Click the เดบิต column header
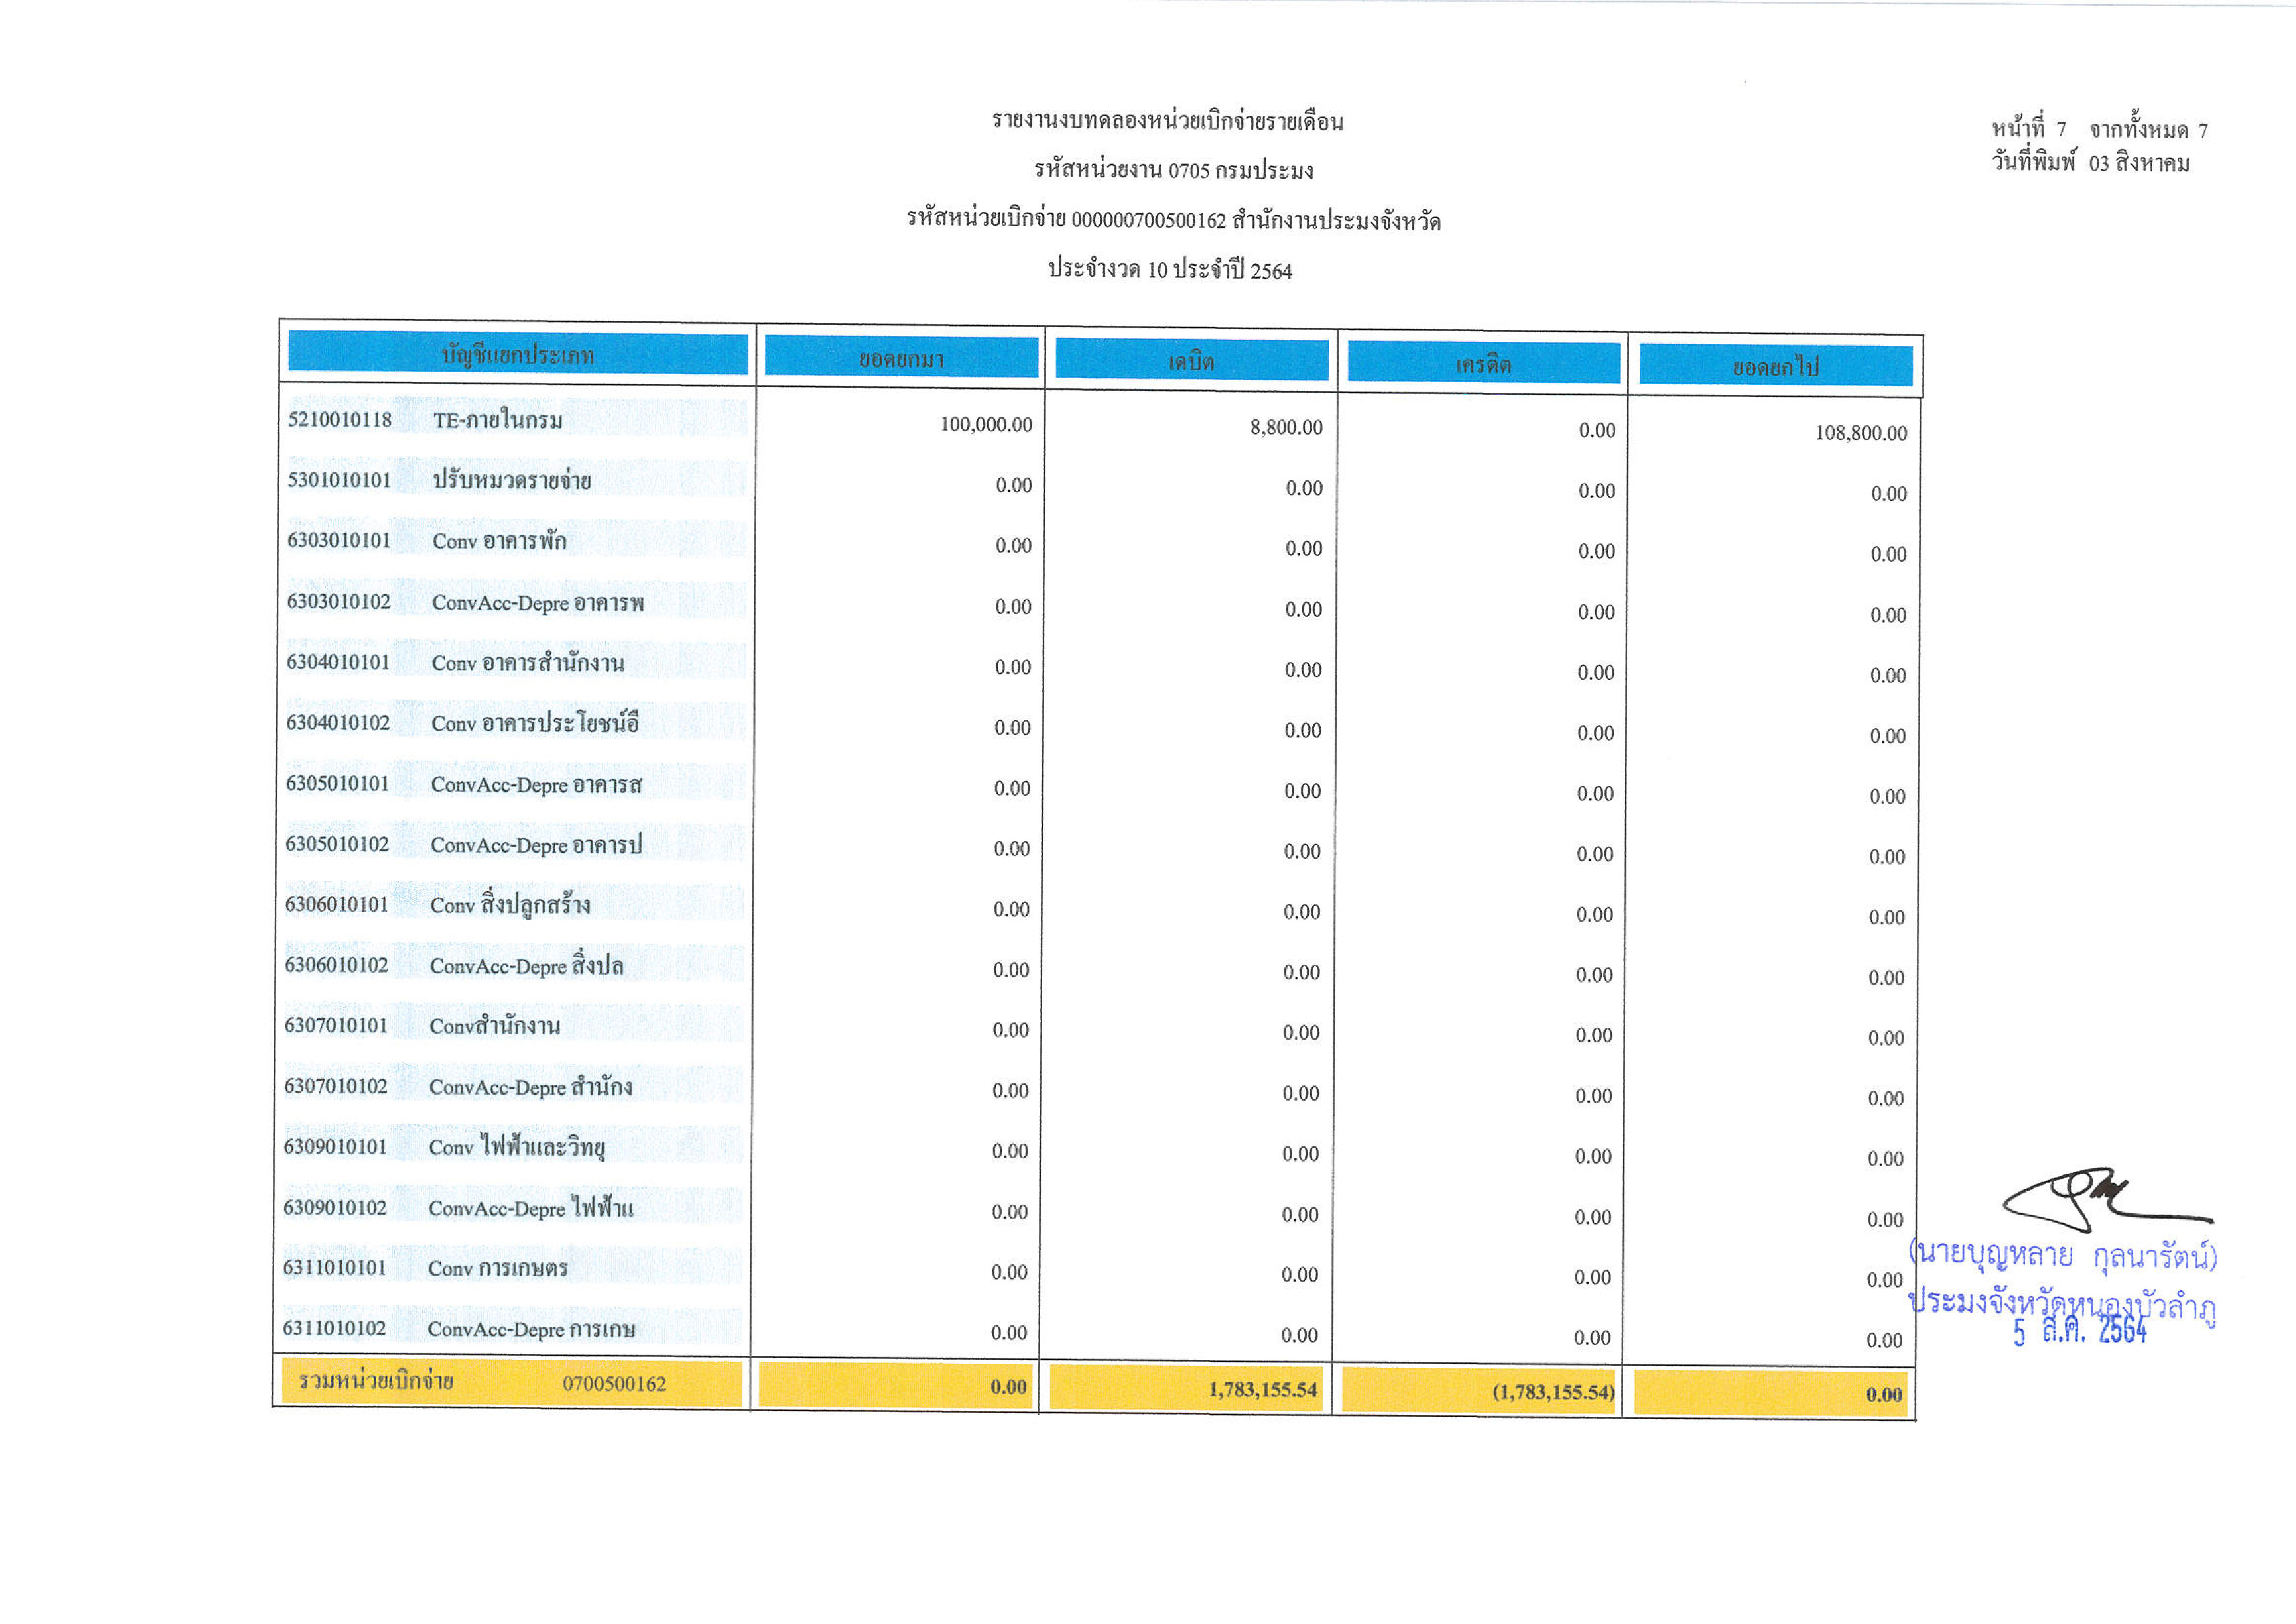The image size is (2296, 1624). [x=1191, y=361]
